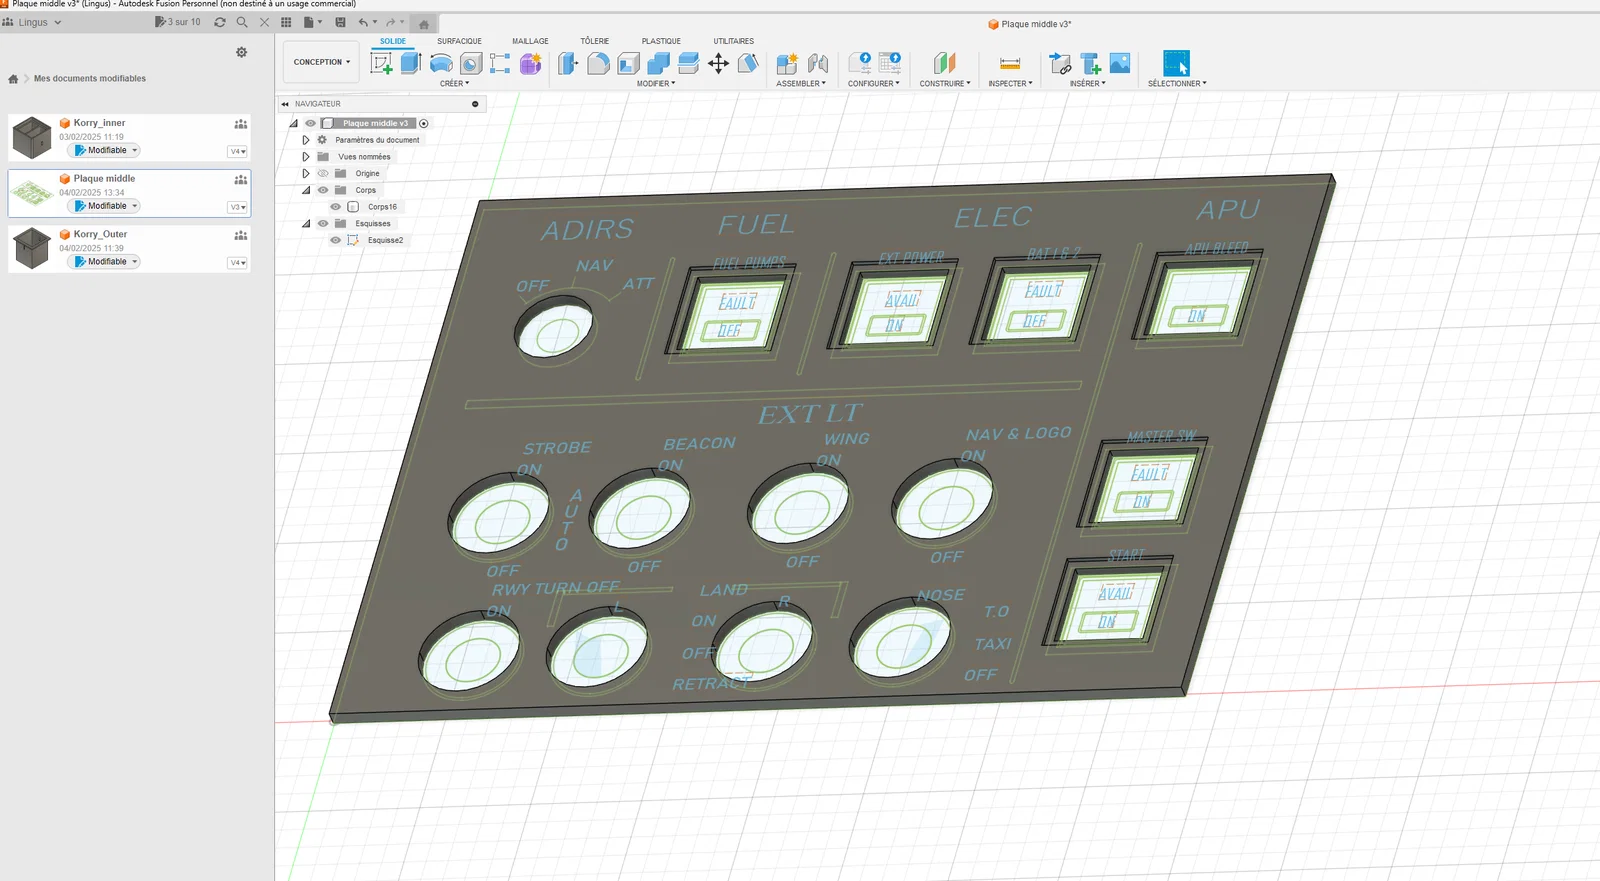1600x881 pixels.
Task: Activate the Move/Copy tool
Action: (718, 64)
